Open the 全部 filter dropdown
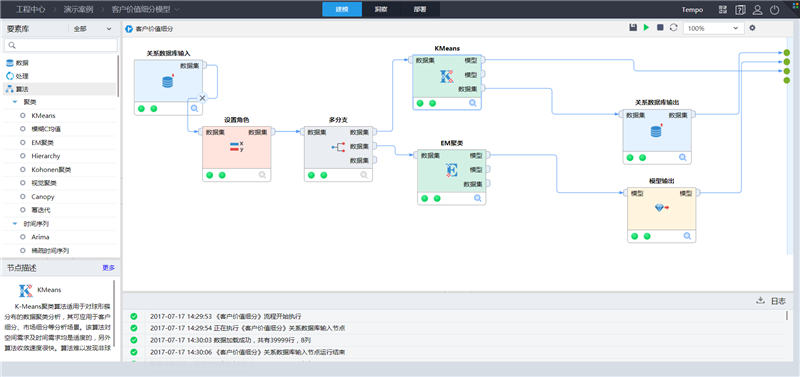 coord(92,29)
